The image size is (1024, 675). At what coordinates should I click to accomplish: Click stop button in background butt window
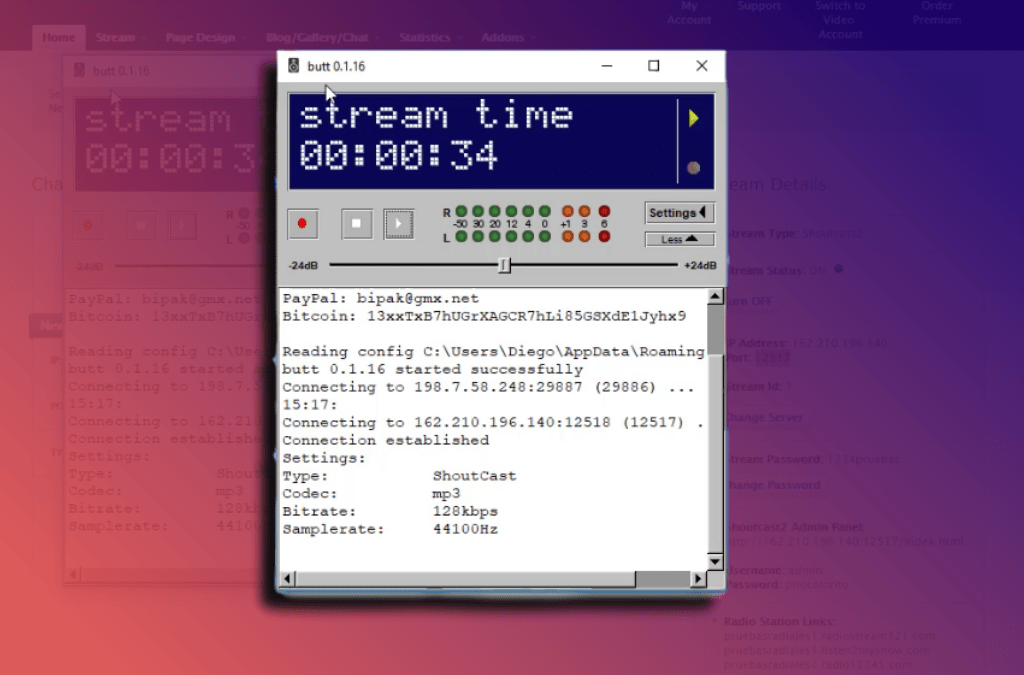pos(141,226)
